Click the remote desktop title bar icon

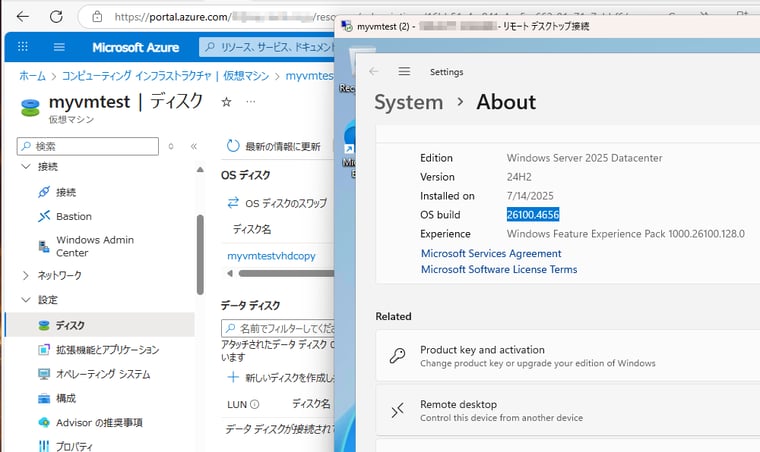(x=347, y=26)
